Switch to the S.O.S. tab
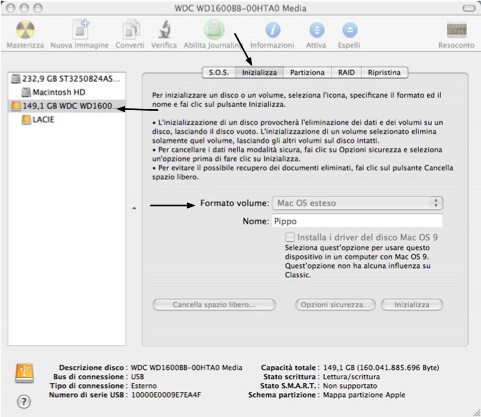 (219, 72)
